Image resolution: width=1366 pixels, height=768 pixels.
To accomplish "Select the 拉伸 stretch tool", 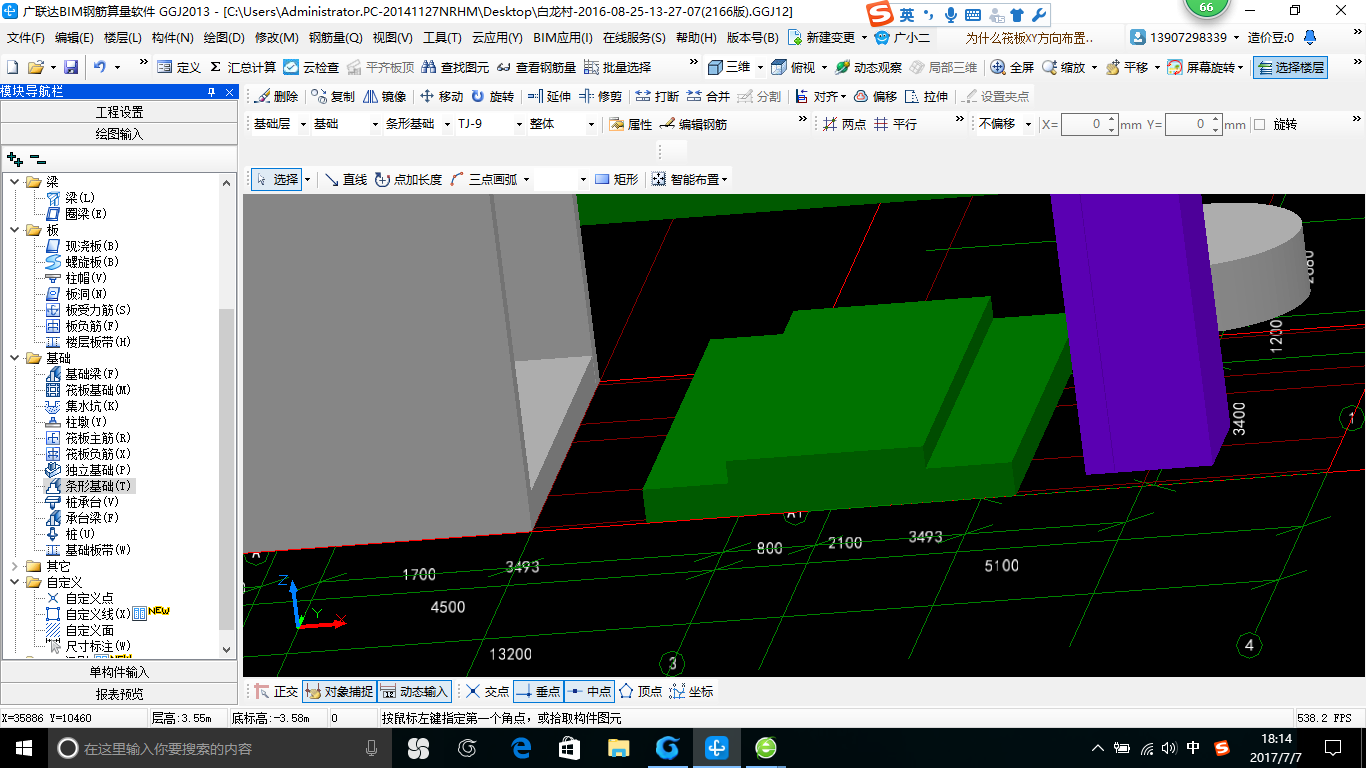I will [x=926, y=96].
